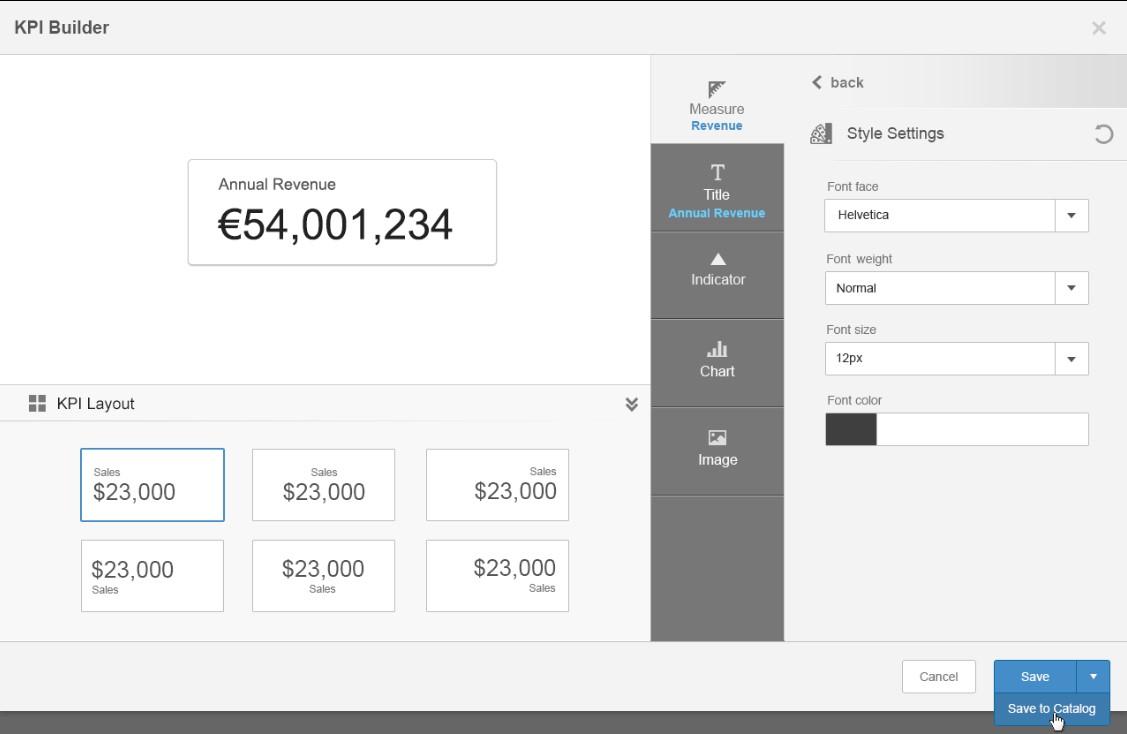
Task: Click the KPI Layout grid icon
Action: (39, 402)
